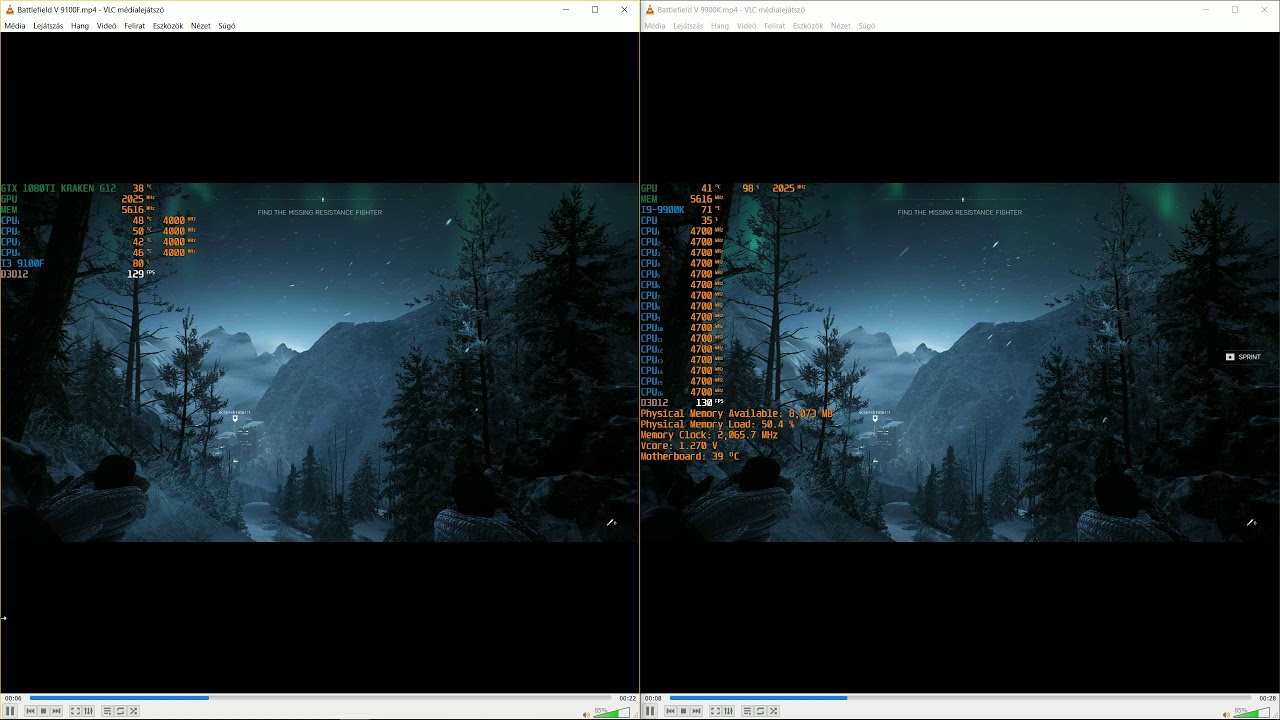The height and width of the screenshot is (720, 1280).
Task: Go to previous track in 9900K window
Action: (x=670, y=711)
